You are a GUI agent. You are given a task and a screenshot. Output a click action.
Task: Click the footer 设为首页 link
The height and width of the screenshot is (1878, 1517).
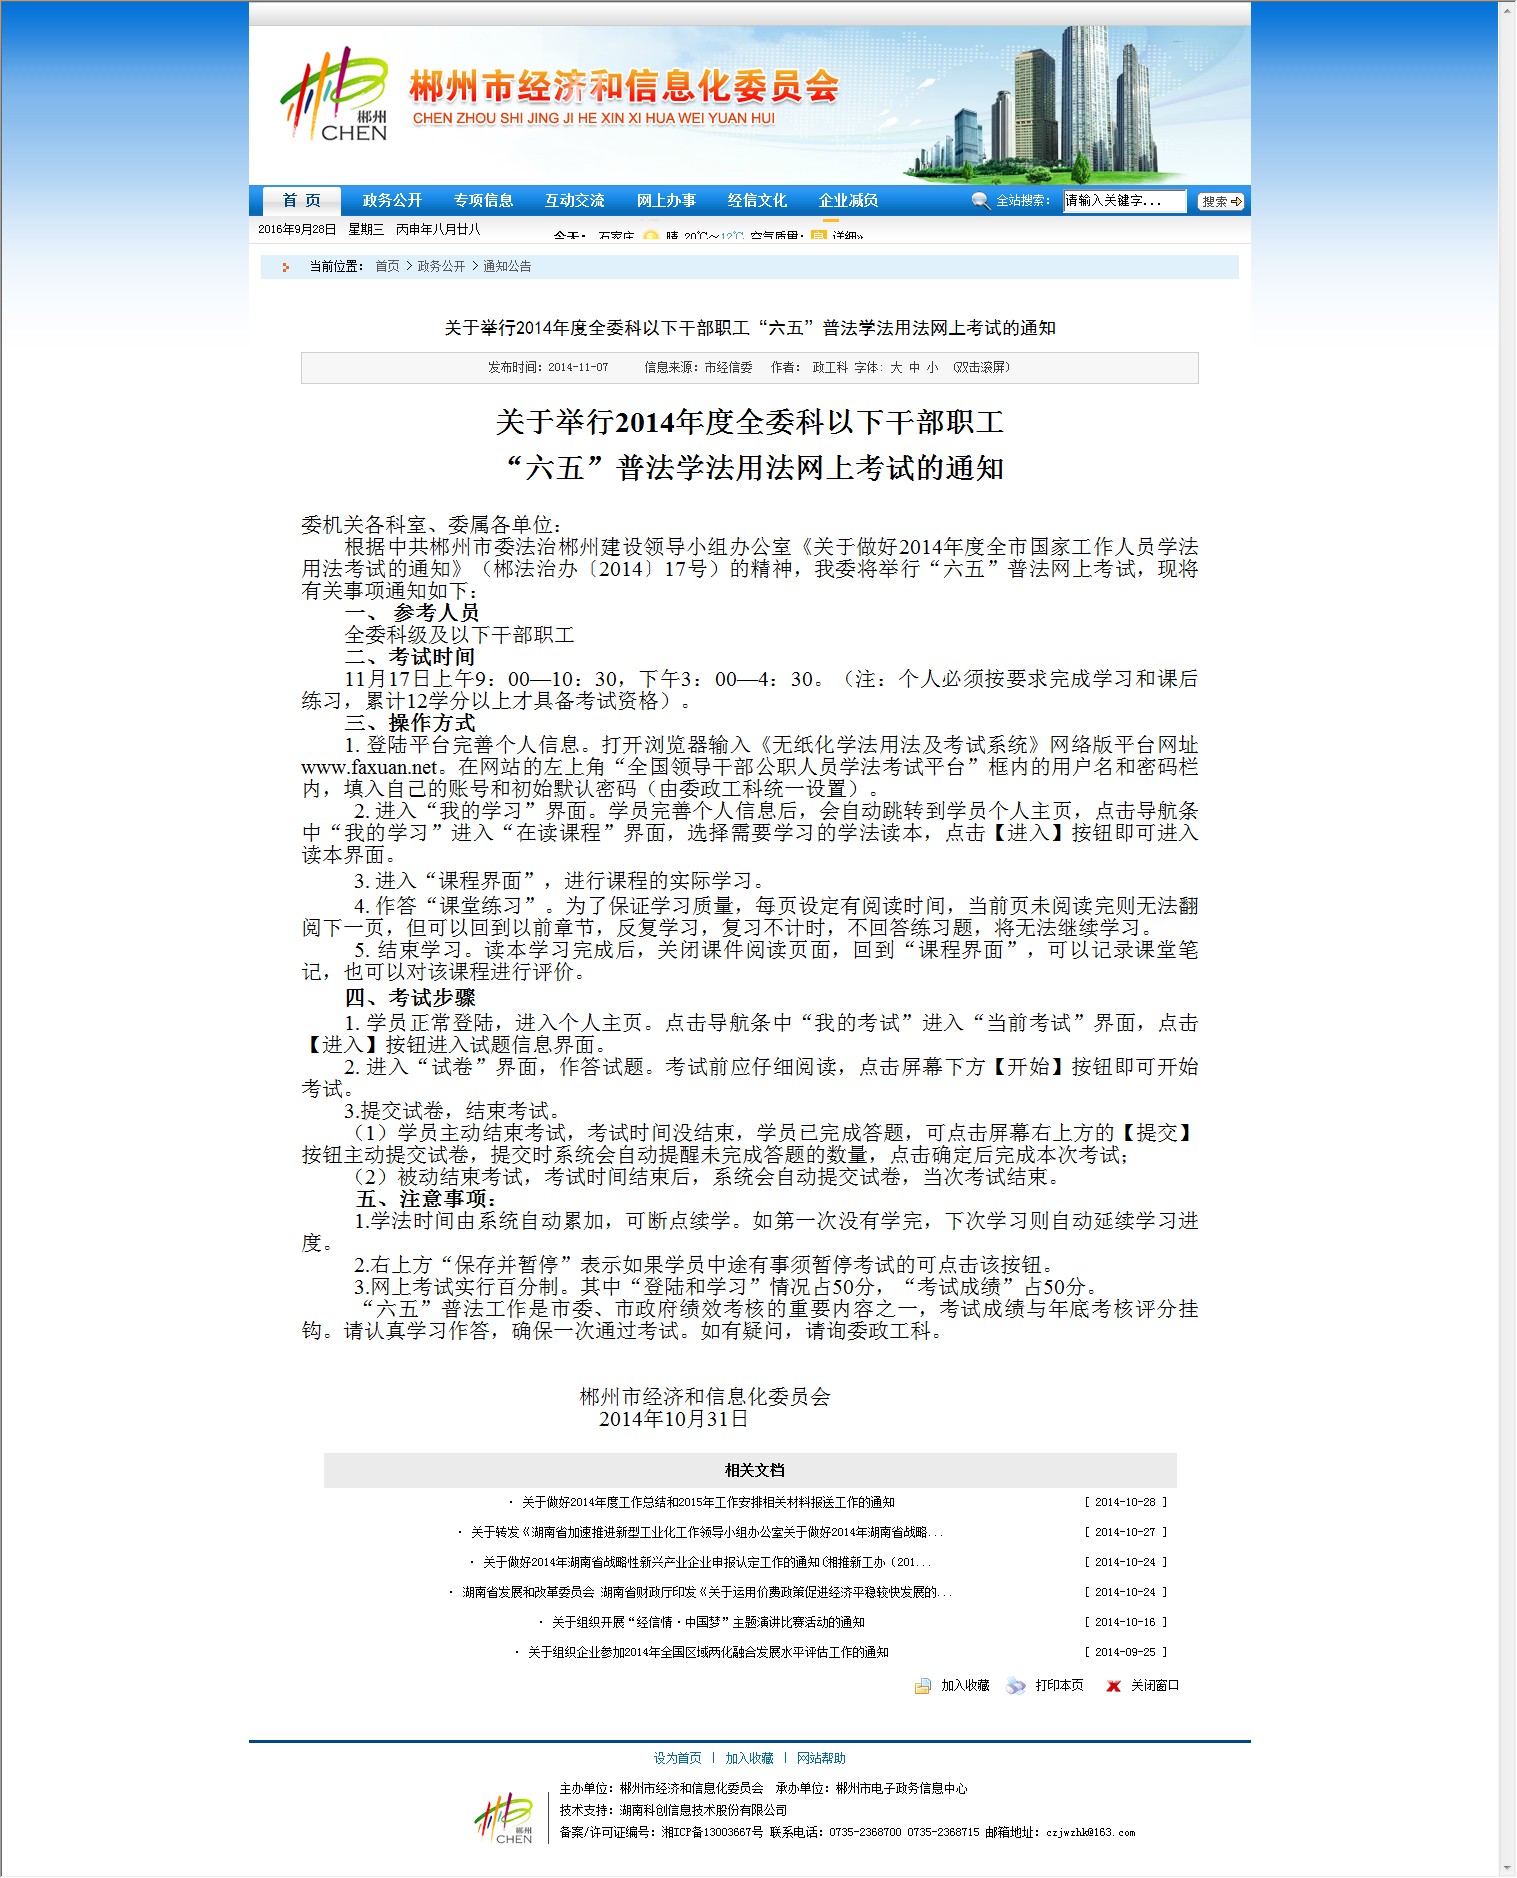pyautogui.click(x=678, y=1759)
